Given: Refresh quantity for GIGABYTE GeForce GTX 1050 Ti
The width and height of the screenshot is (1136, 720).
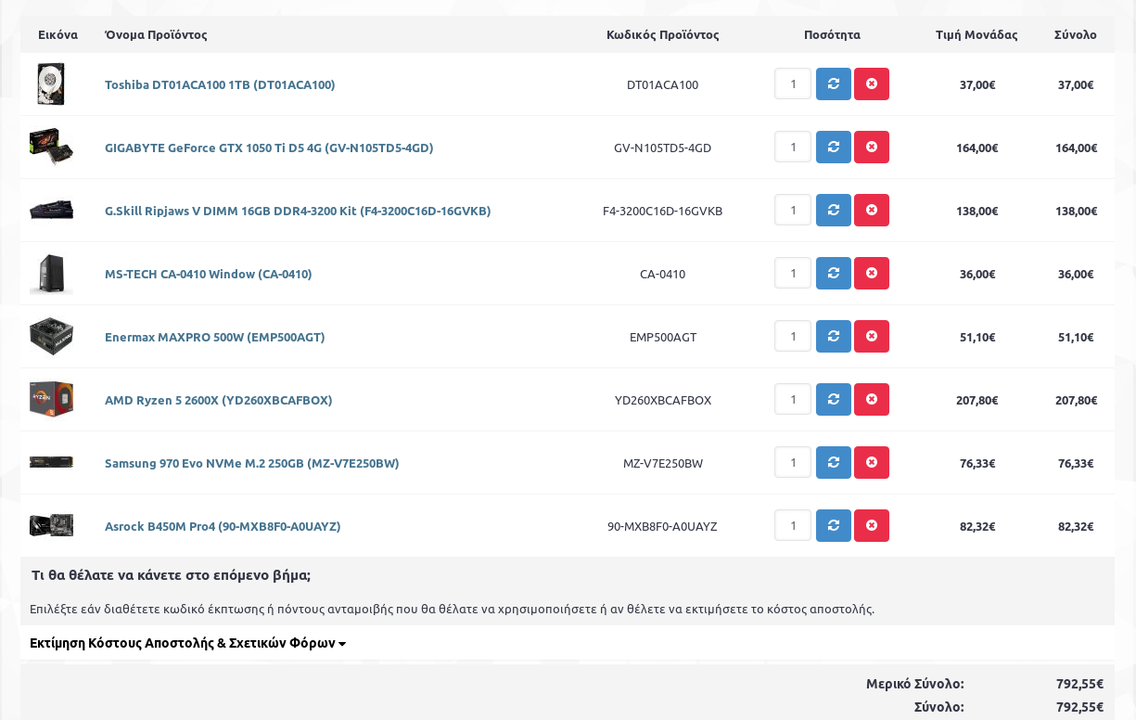Looking at the screenshot, I should [833, 147].
